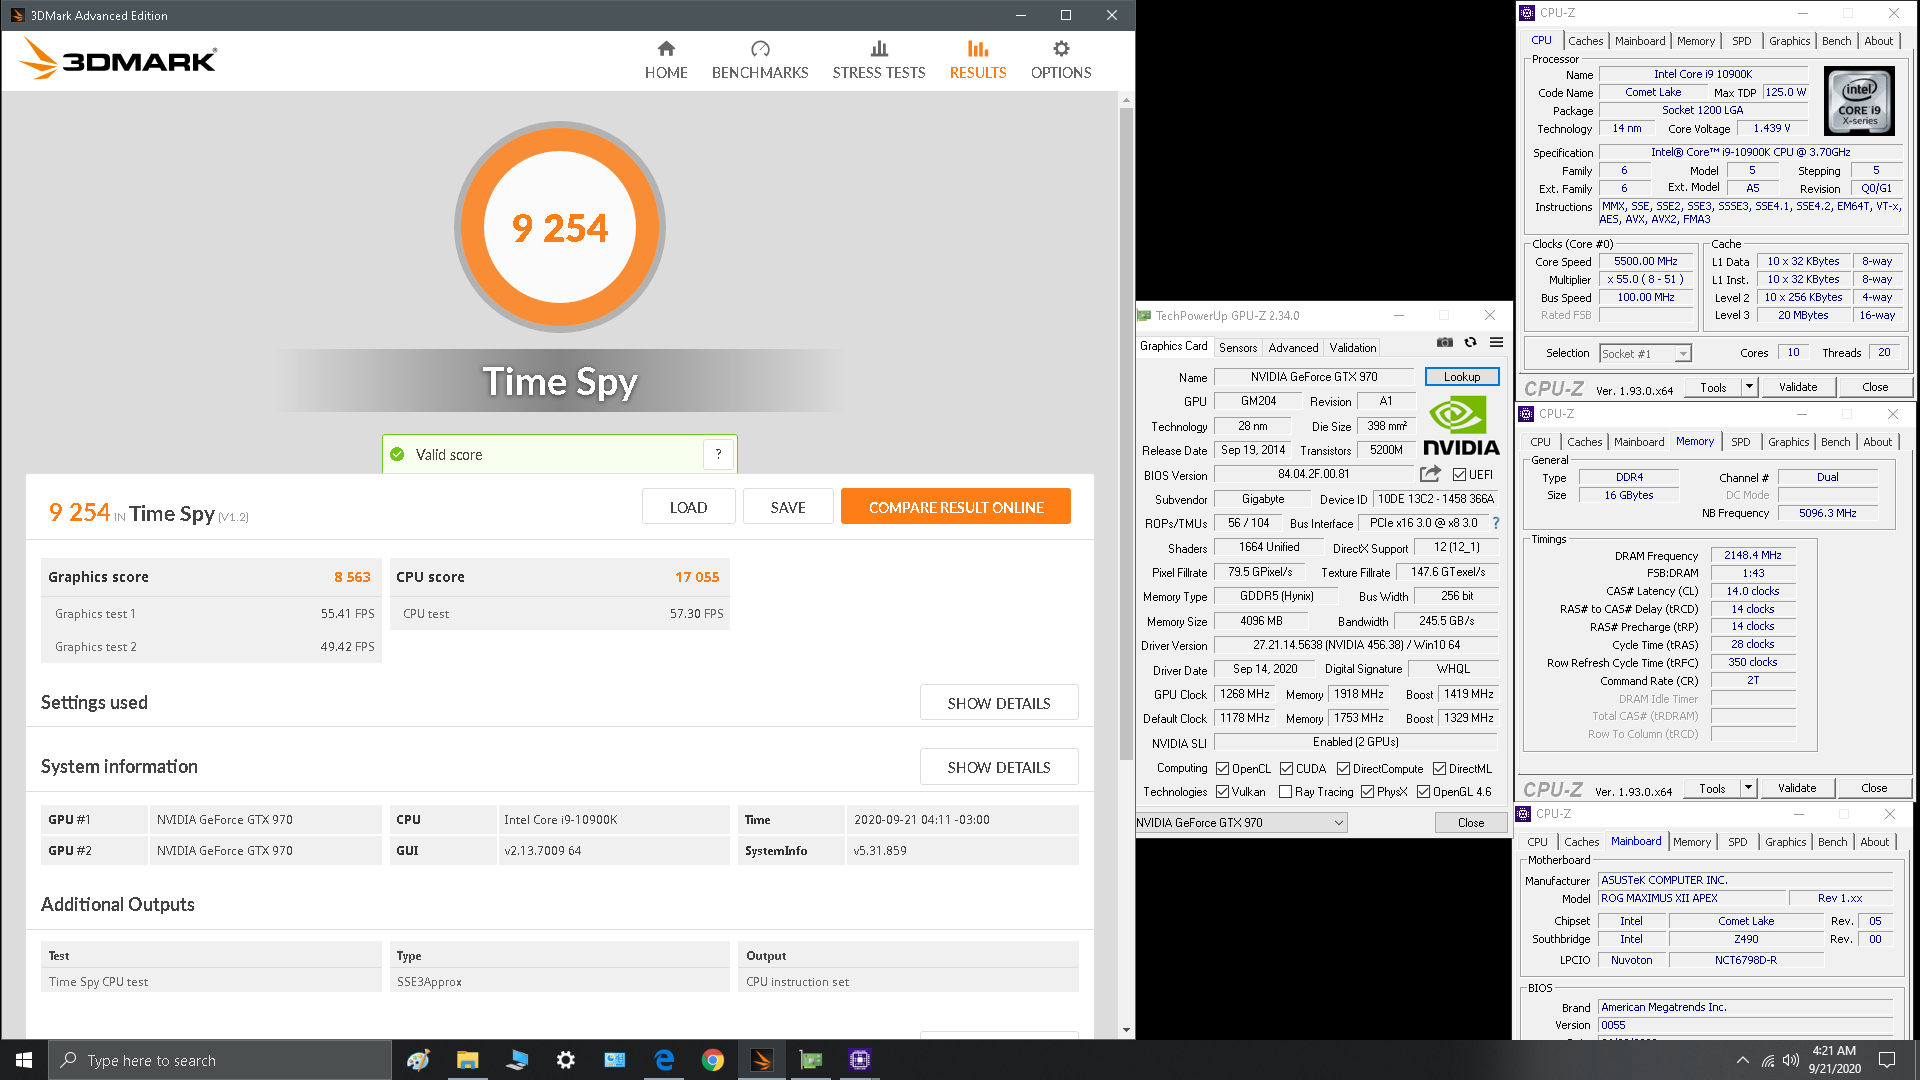Screen dimensions: 1920x1080
Task: Toggle the Vulkan checkbox in GPU-Z
Action: (1222, 792)
